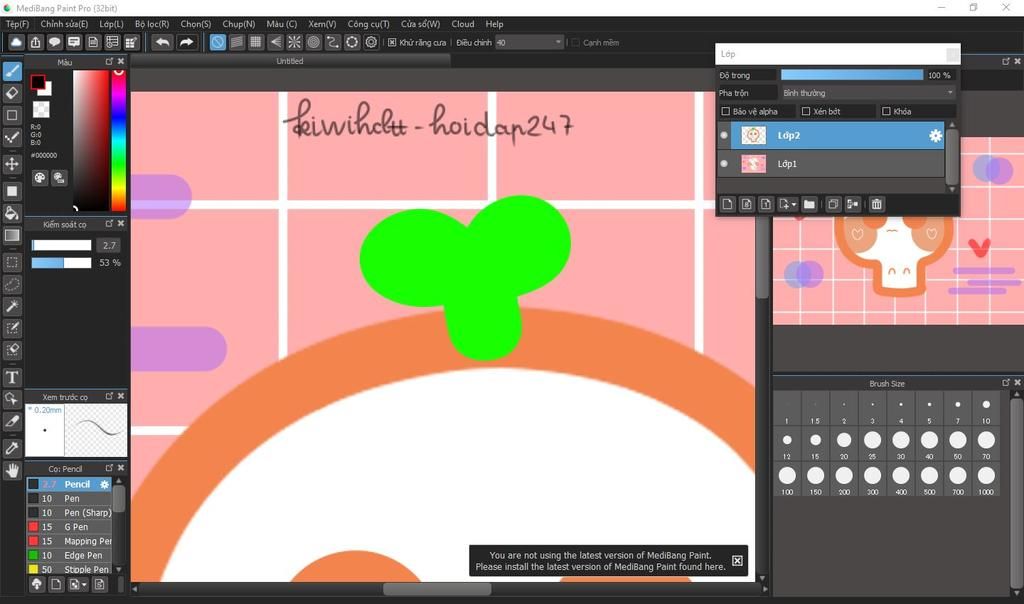Screen dimensions: 1024x604
Task: Choose brush size 1000 preset
Action: (986, 479)
